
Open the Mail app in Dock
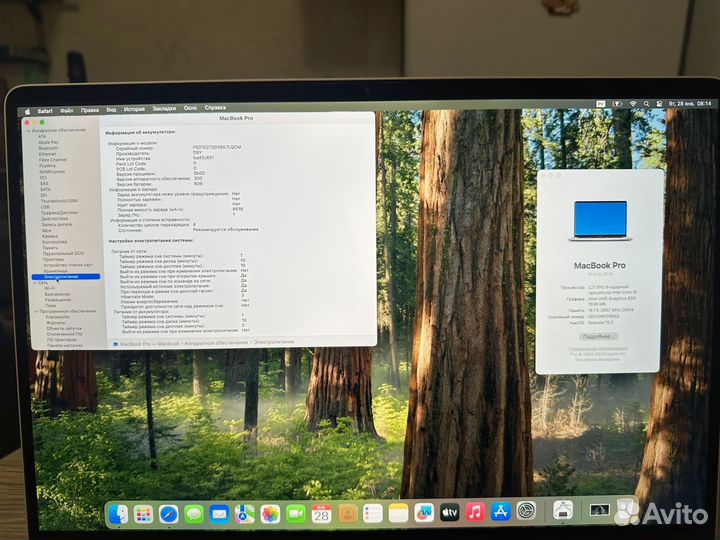219,514
